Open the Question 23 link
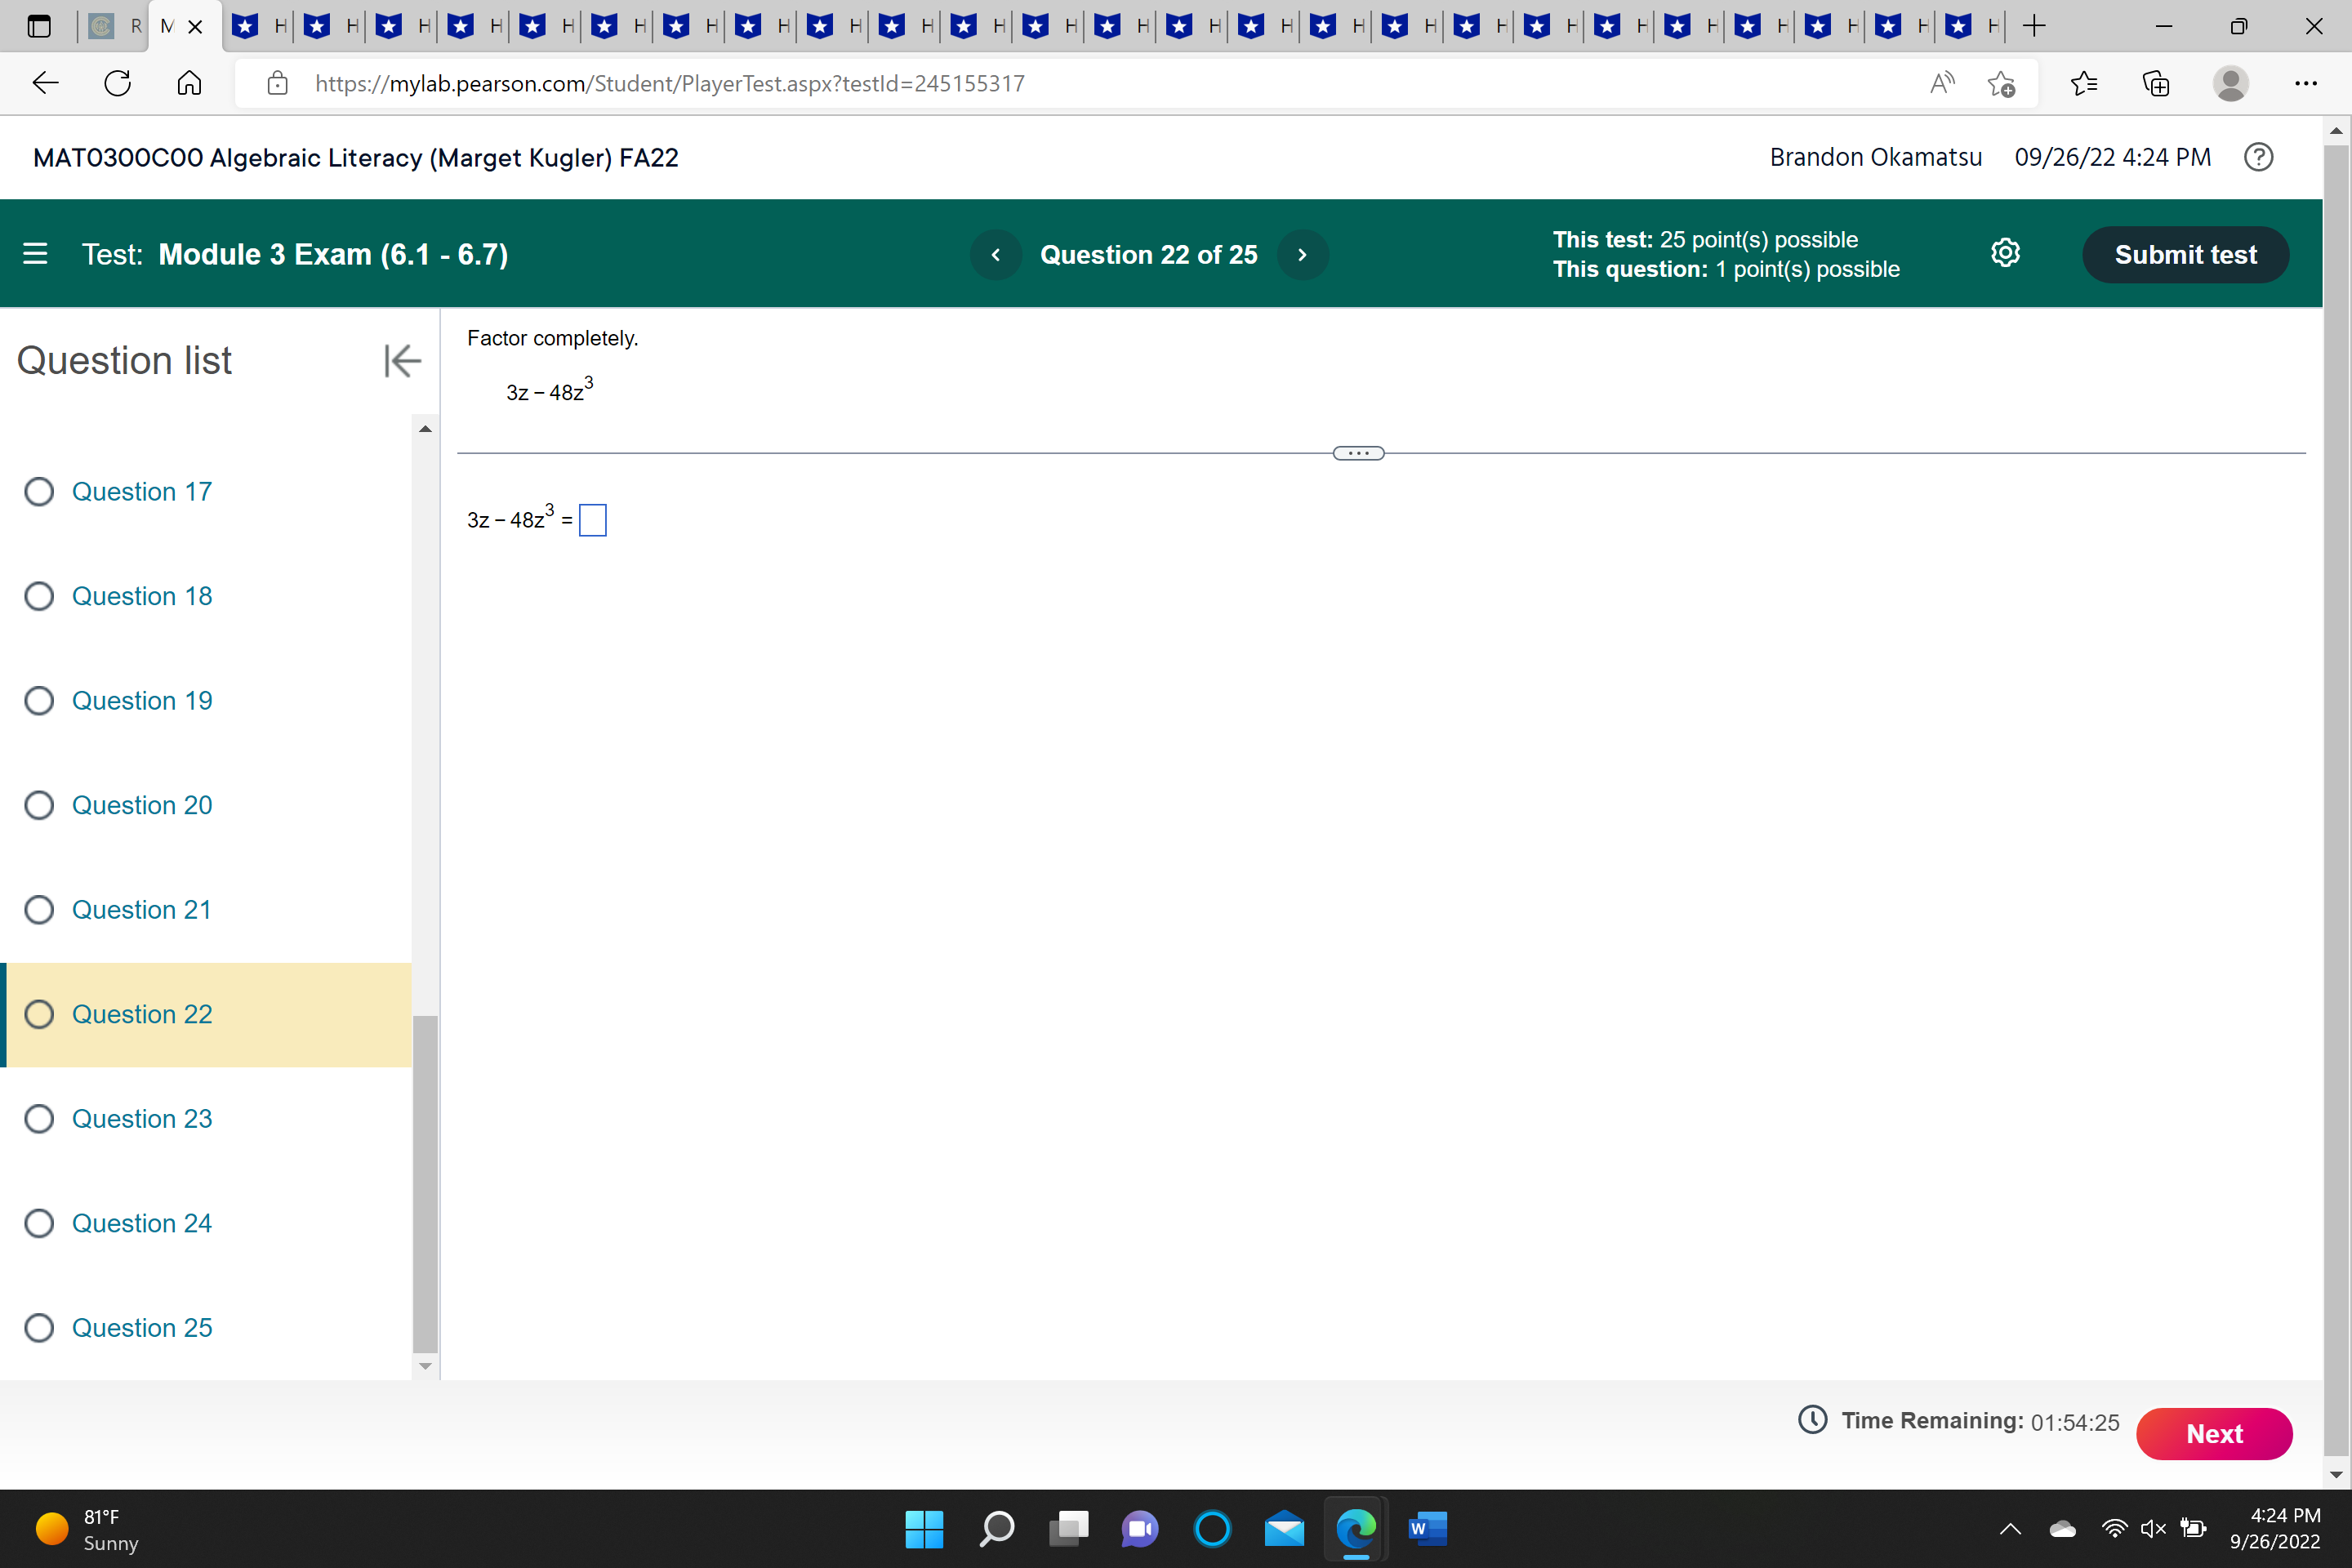 [x=142, y=1118]
